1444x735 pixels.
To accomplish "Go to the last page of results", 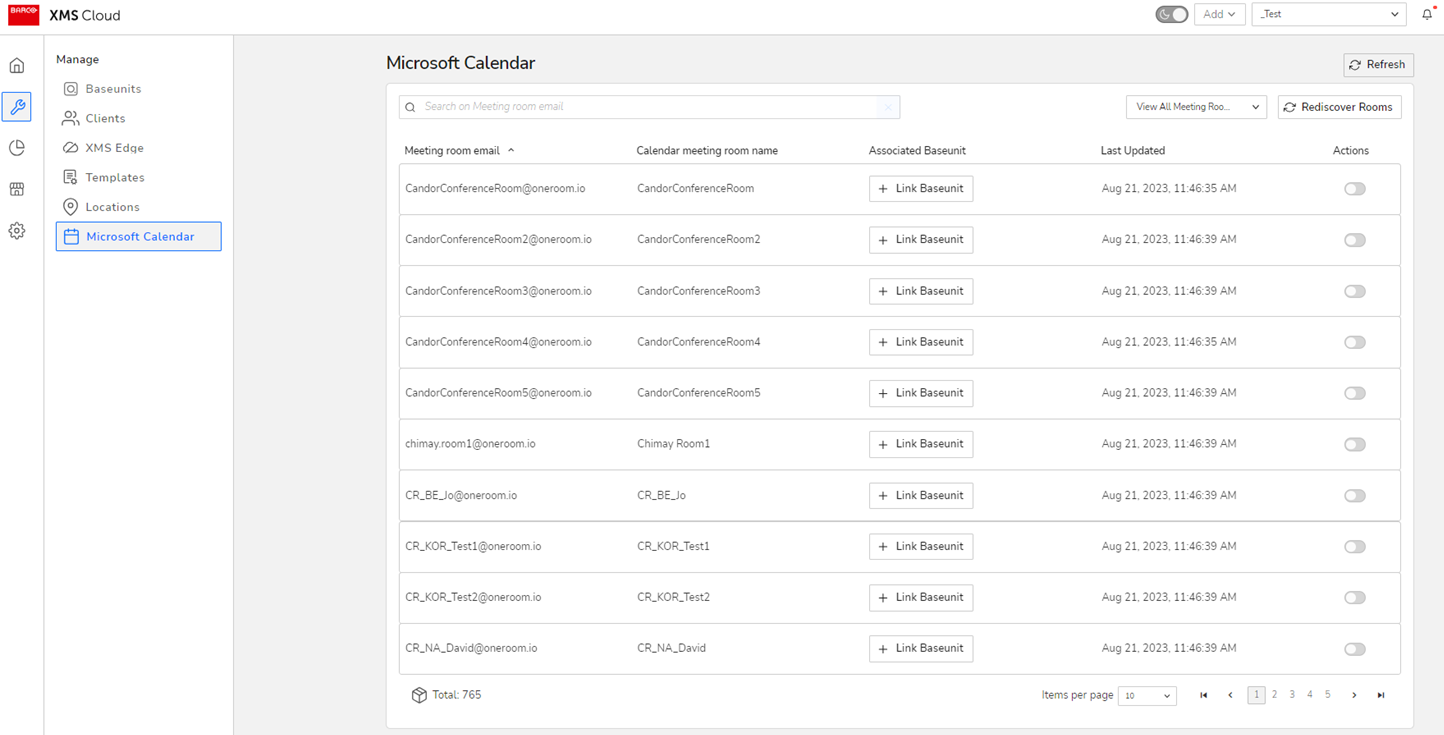I will (x=1380, y=695).
